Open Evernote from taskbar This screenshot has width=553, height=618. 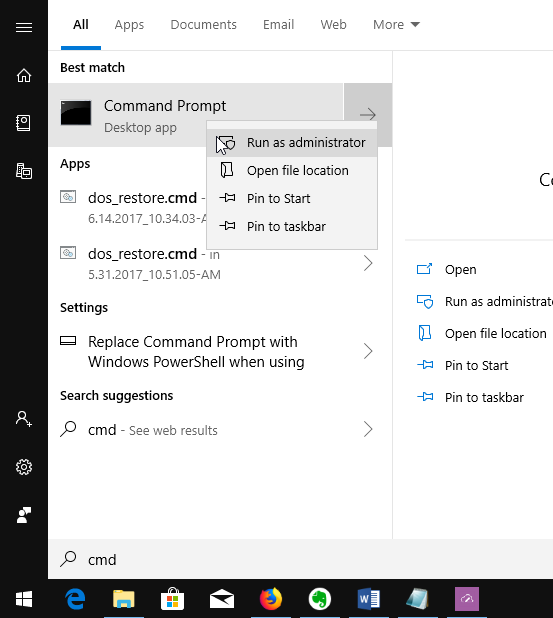(x=320, y=599)
